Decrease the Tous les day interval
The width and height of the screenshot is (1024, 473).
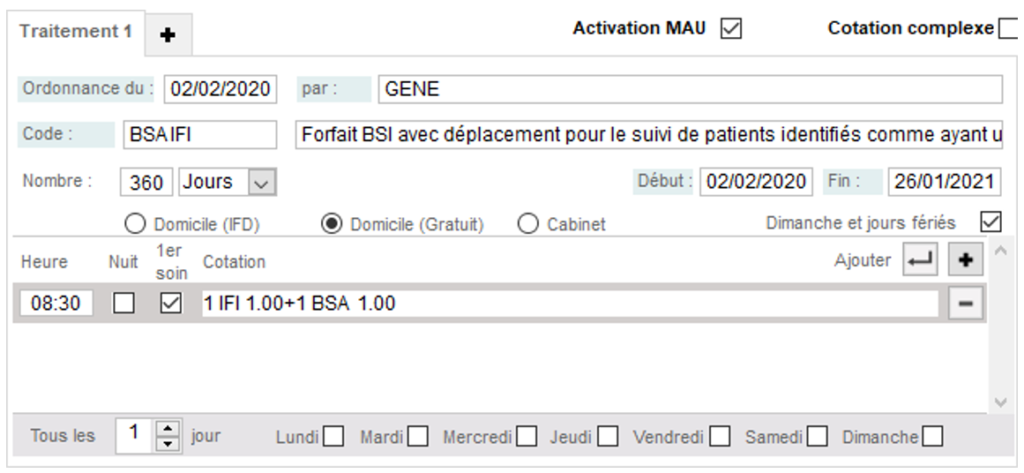click(169, 443)
